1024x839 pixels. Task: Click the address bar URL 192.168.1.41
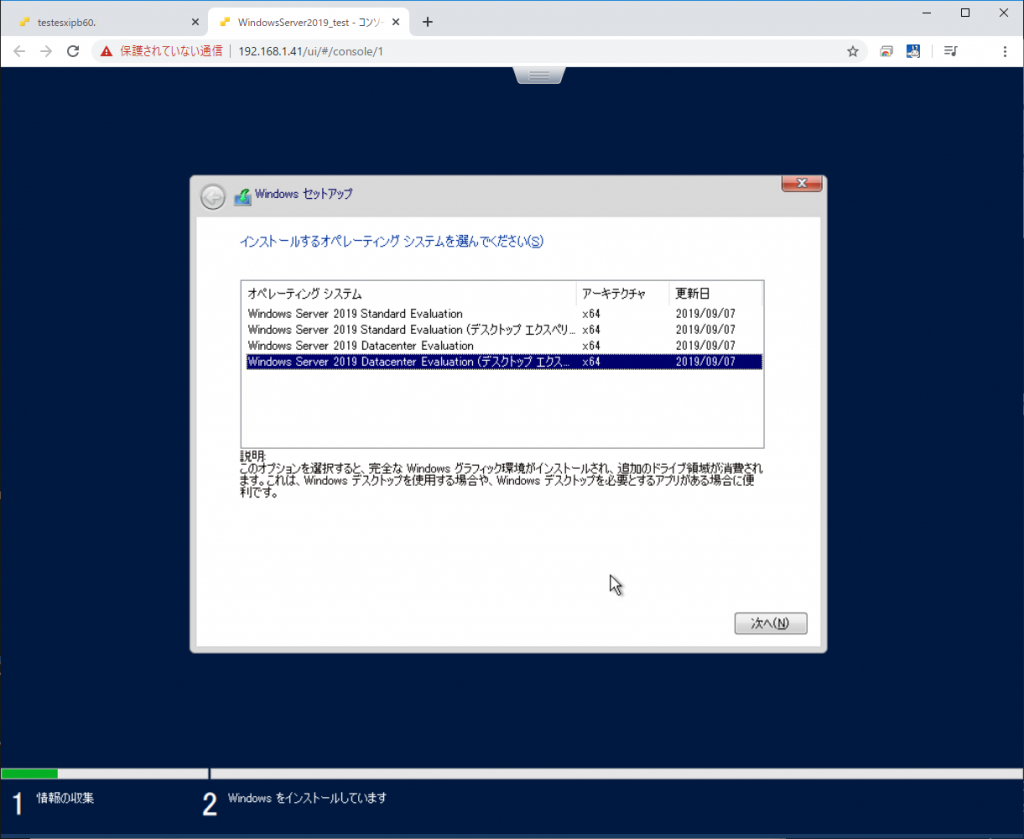(x=310, y=51)
